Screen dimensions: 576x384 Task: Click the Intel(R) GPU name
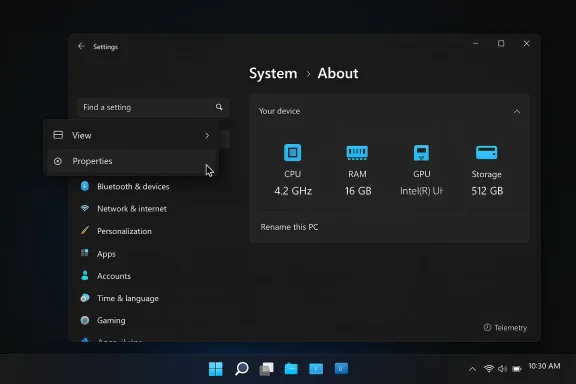[421, 191]
